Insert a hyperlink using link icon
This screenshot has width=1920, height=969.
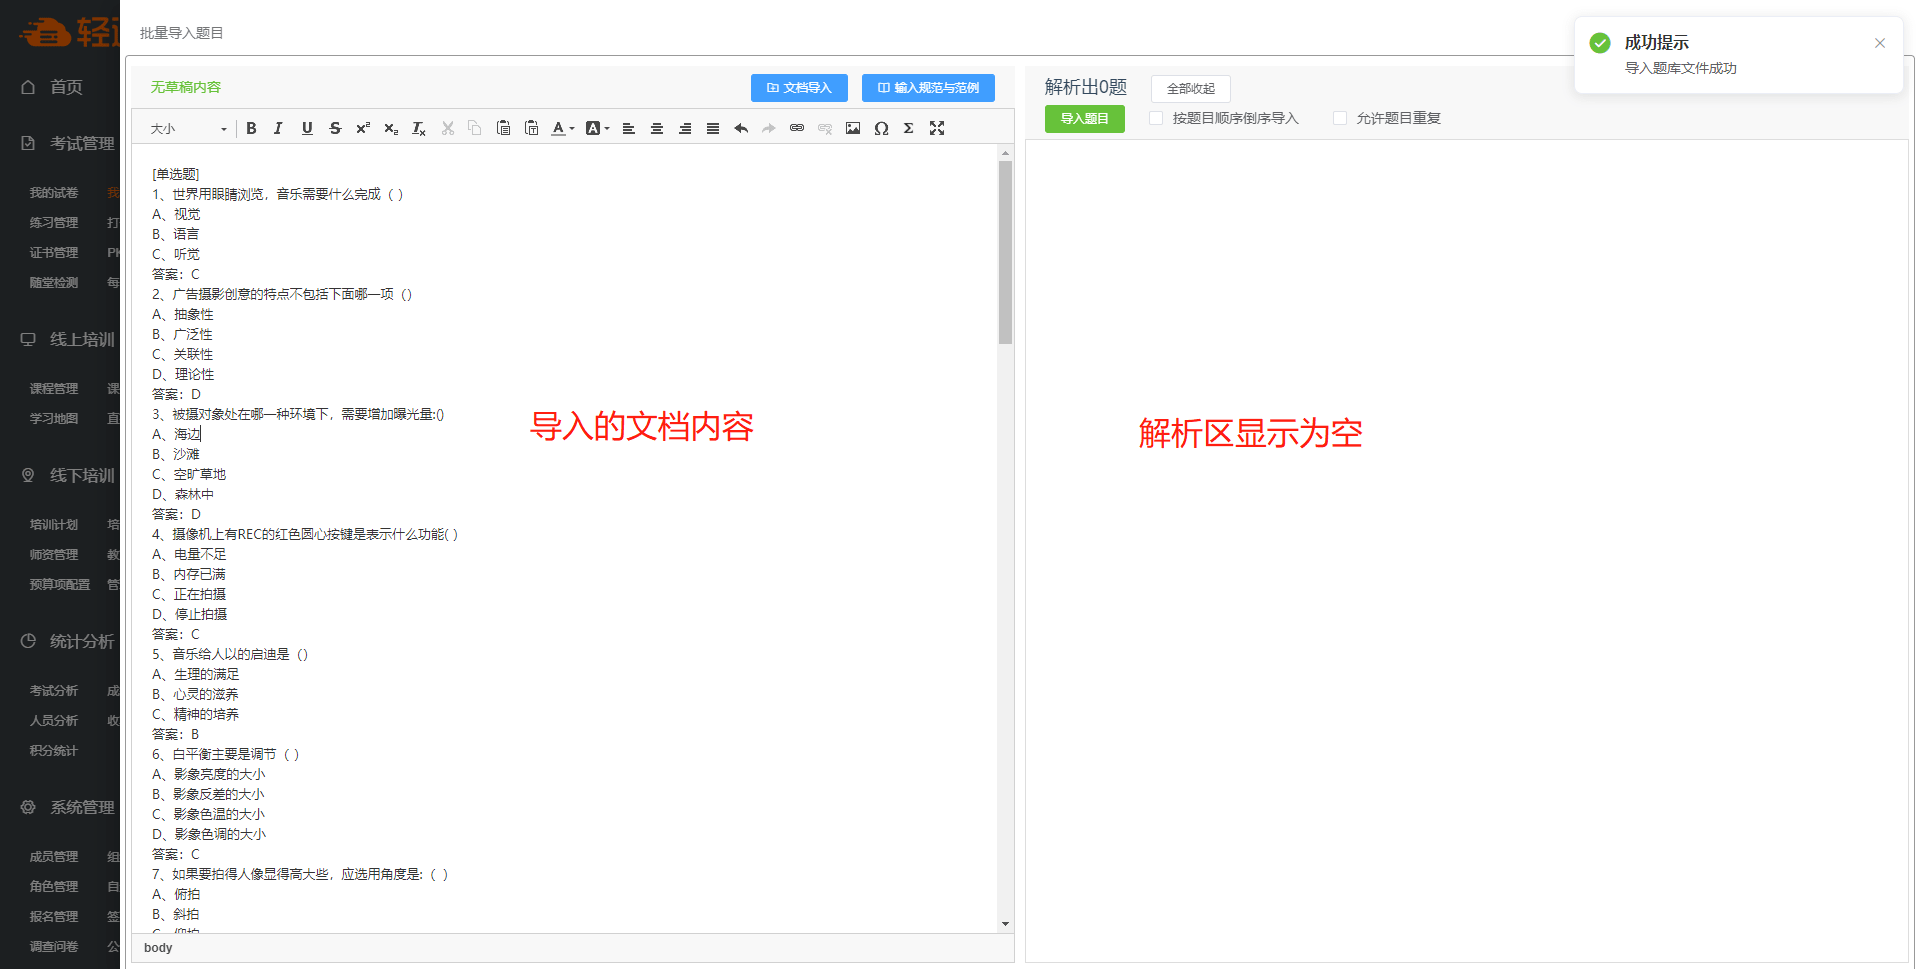pyautogui.click(x=797, y=128)
